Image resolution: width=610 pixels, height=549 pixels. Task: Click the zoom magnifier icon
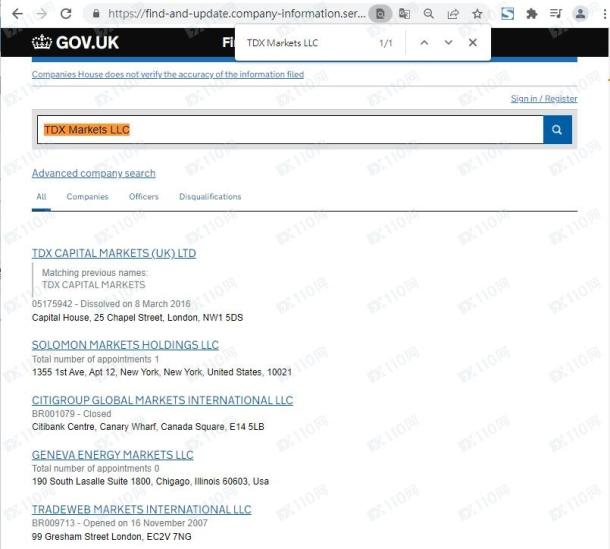(x=428, y=14)
